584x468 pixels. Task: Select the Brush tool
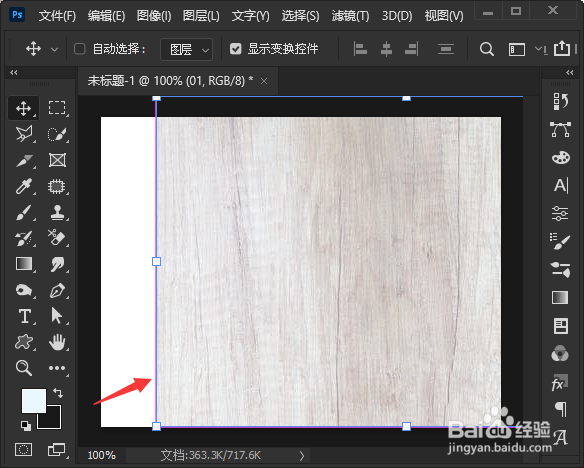point(23,212)
